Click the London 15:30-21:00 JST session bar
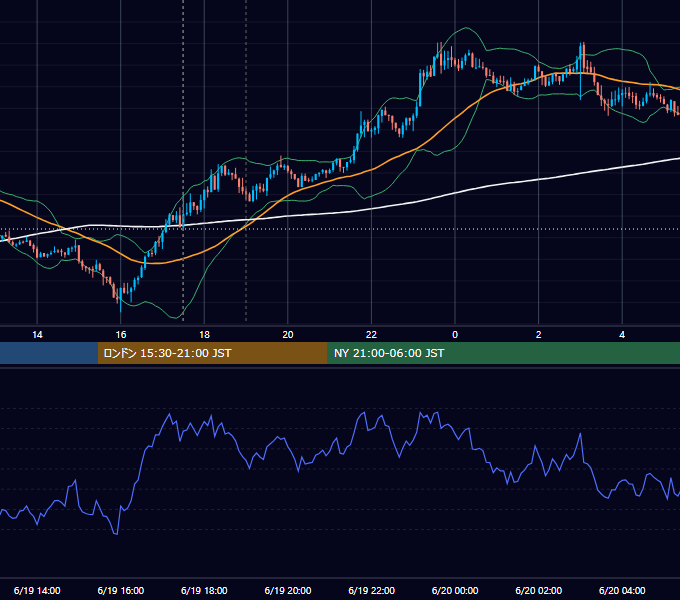 click(212, 353)
